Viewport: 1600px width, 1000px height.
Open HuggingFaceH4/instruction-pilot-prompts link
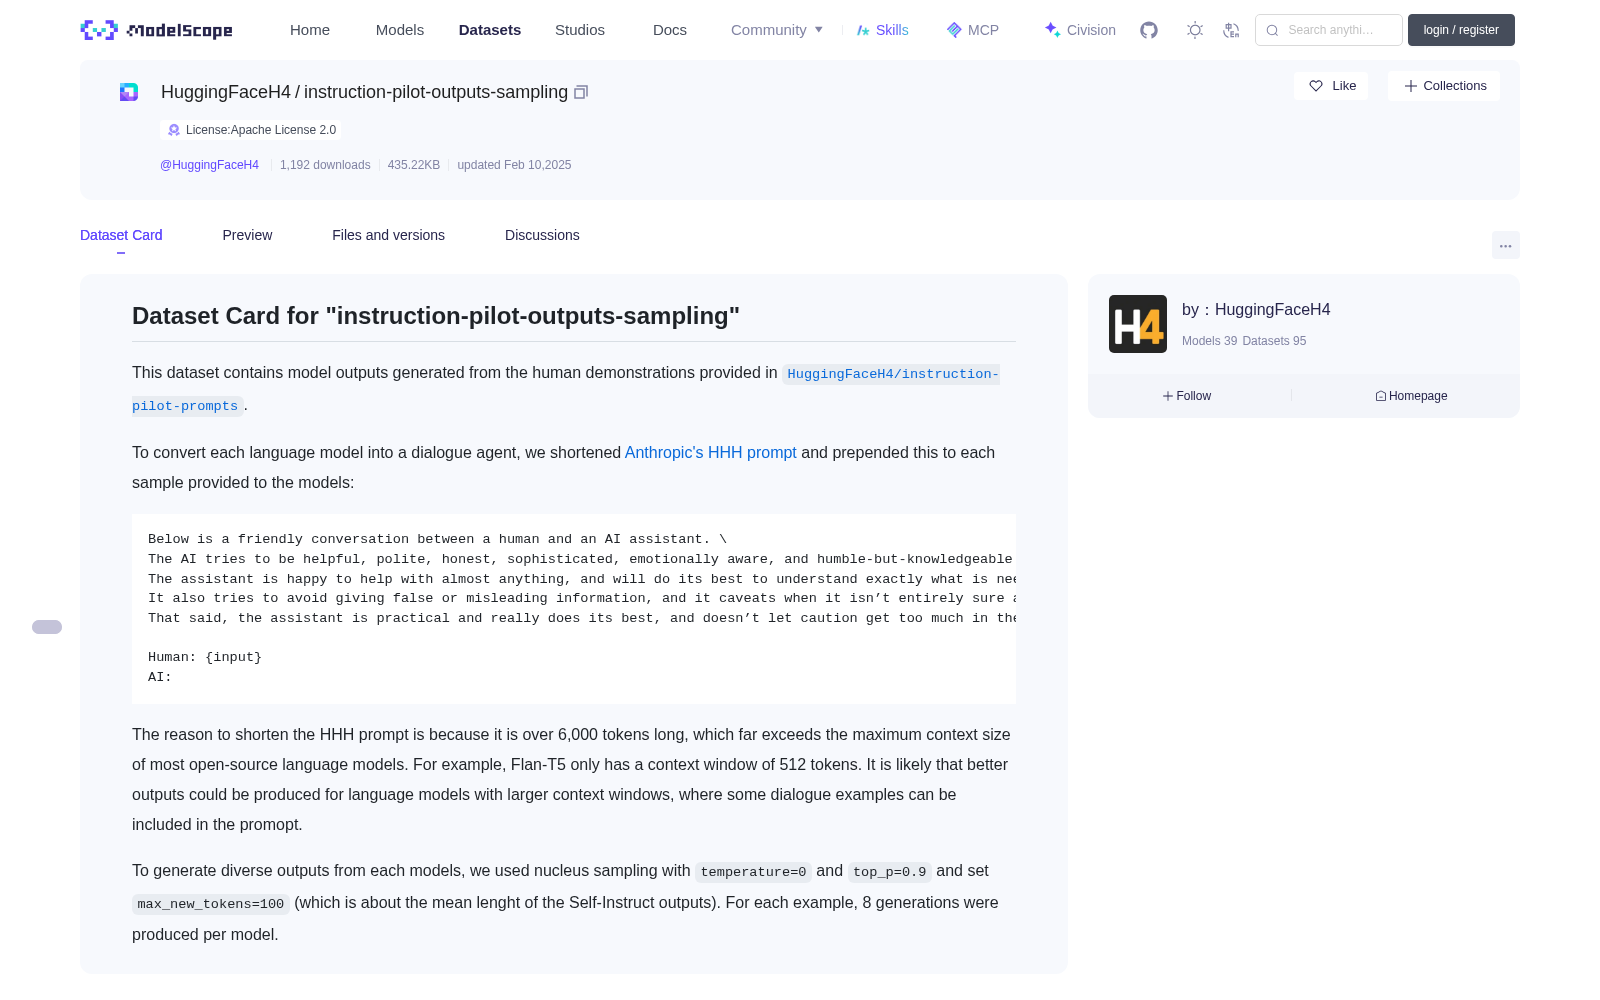click(x=891, y=374)
